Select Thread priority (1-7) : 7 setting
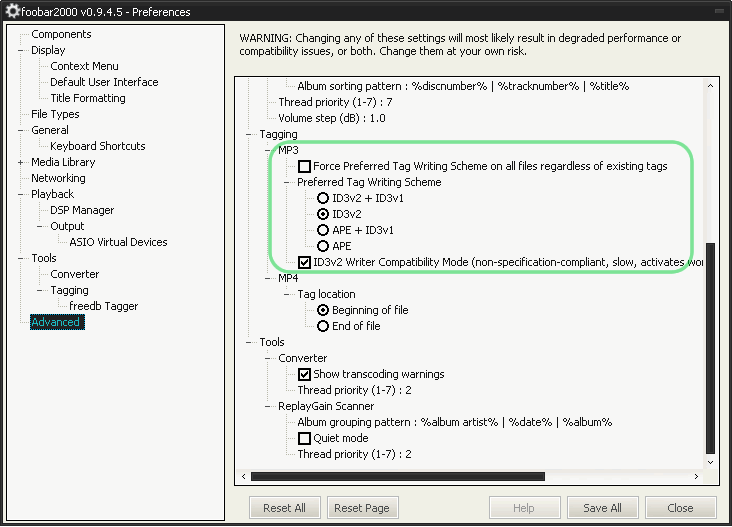 click(335, 102)
